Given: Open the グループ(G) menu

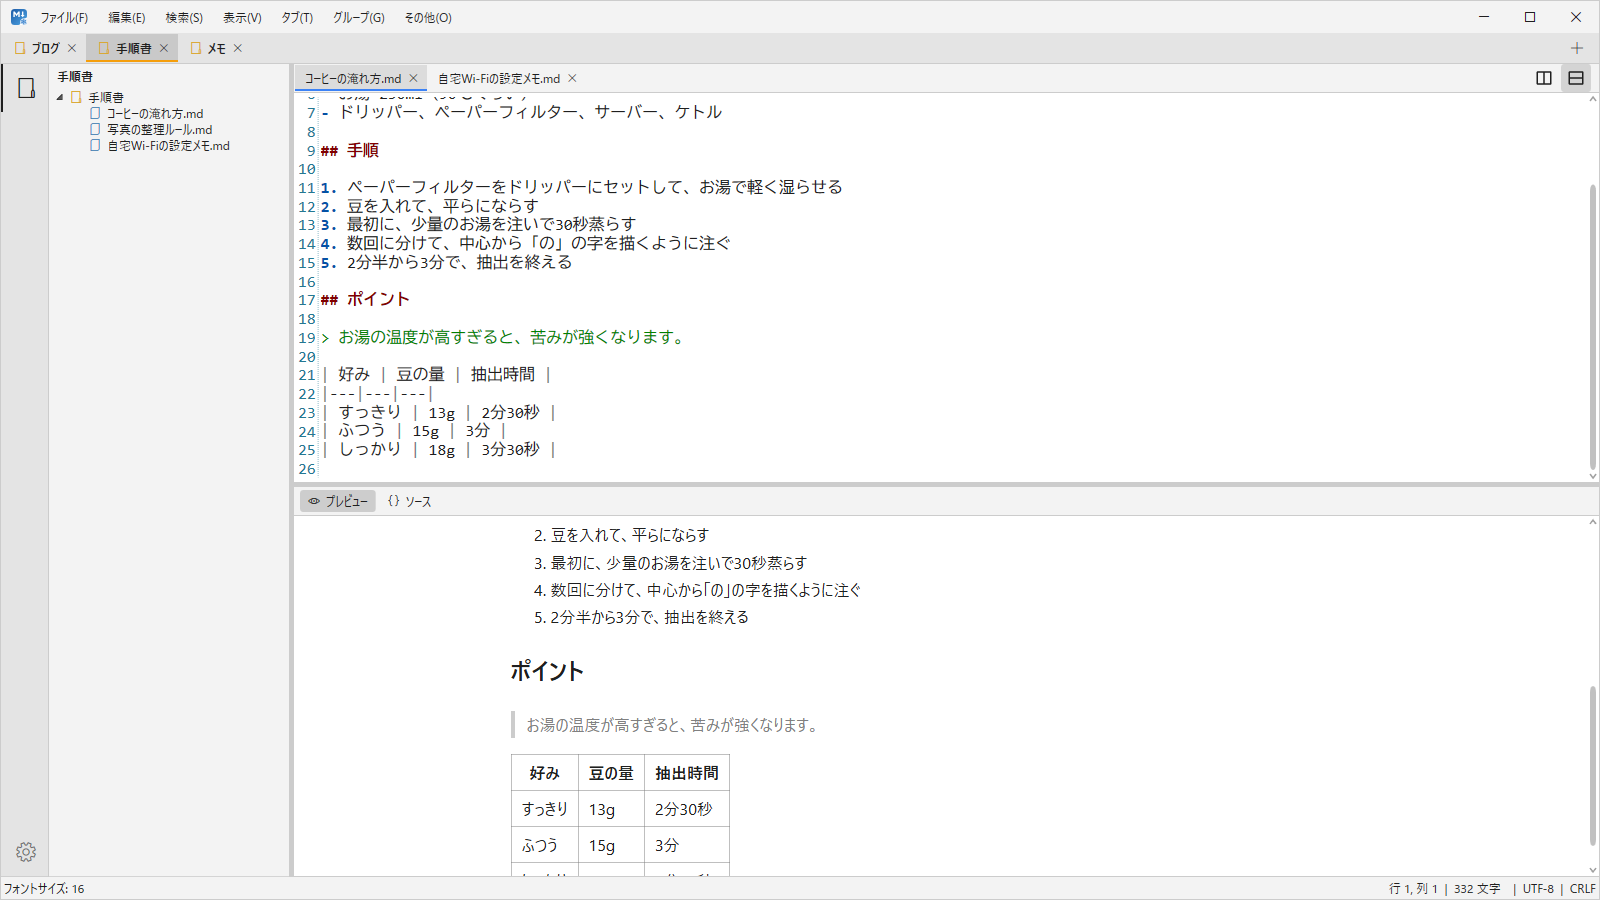Looking at the screenshot, I should point(359,18).
